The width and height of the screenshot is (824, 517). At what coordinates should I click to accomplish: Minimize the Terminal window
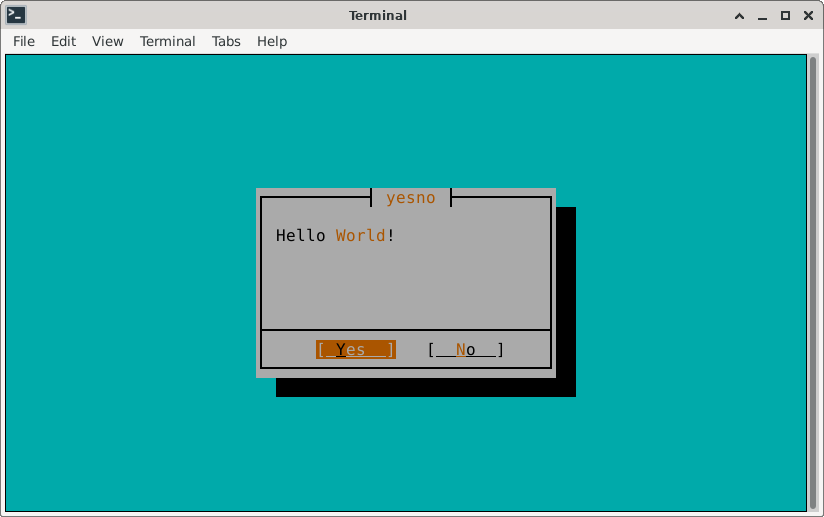click(762, 15)
